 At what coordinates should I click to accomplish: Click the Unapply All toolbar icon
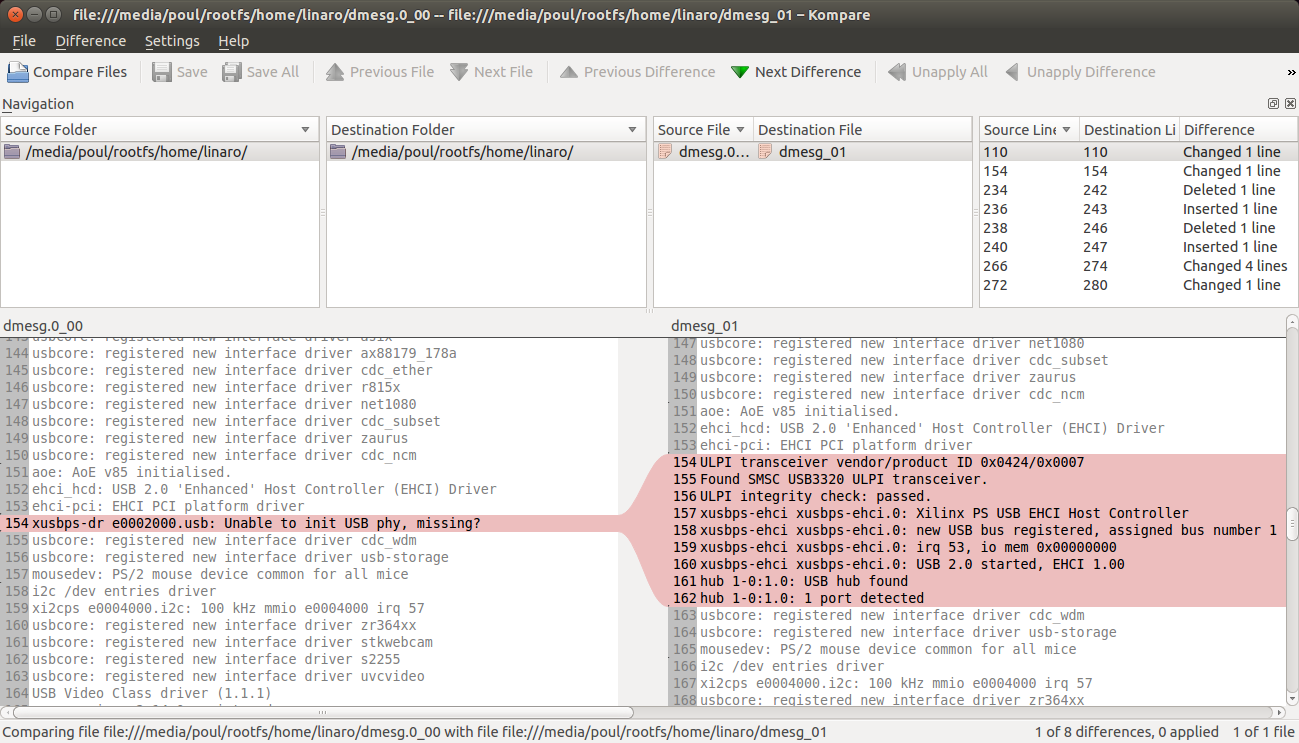click(x=897, y=72)
